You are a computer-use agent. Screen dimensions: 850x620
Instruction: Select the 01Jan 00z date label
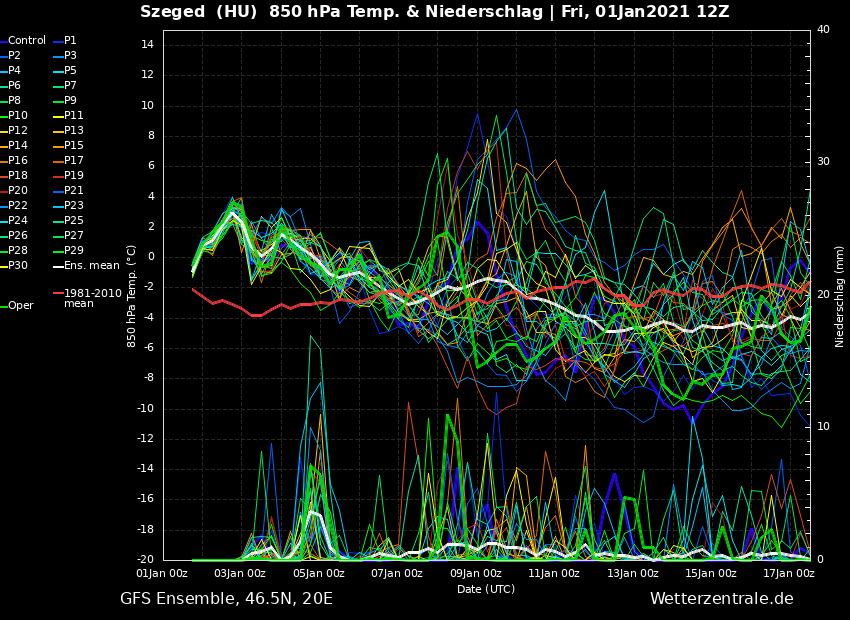tap(162, 573)
